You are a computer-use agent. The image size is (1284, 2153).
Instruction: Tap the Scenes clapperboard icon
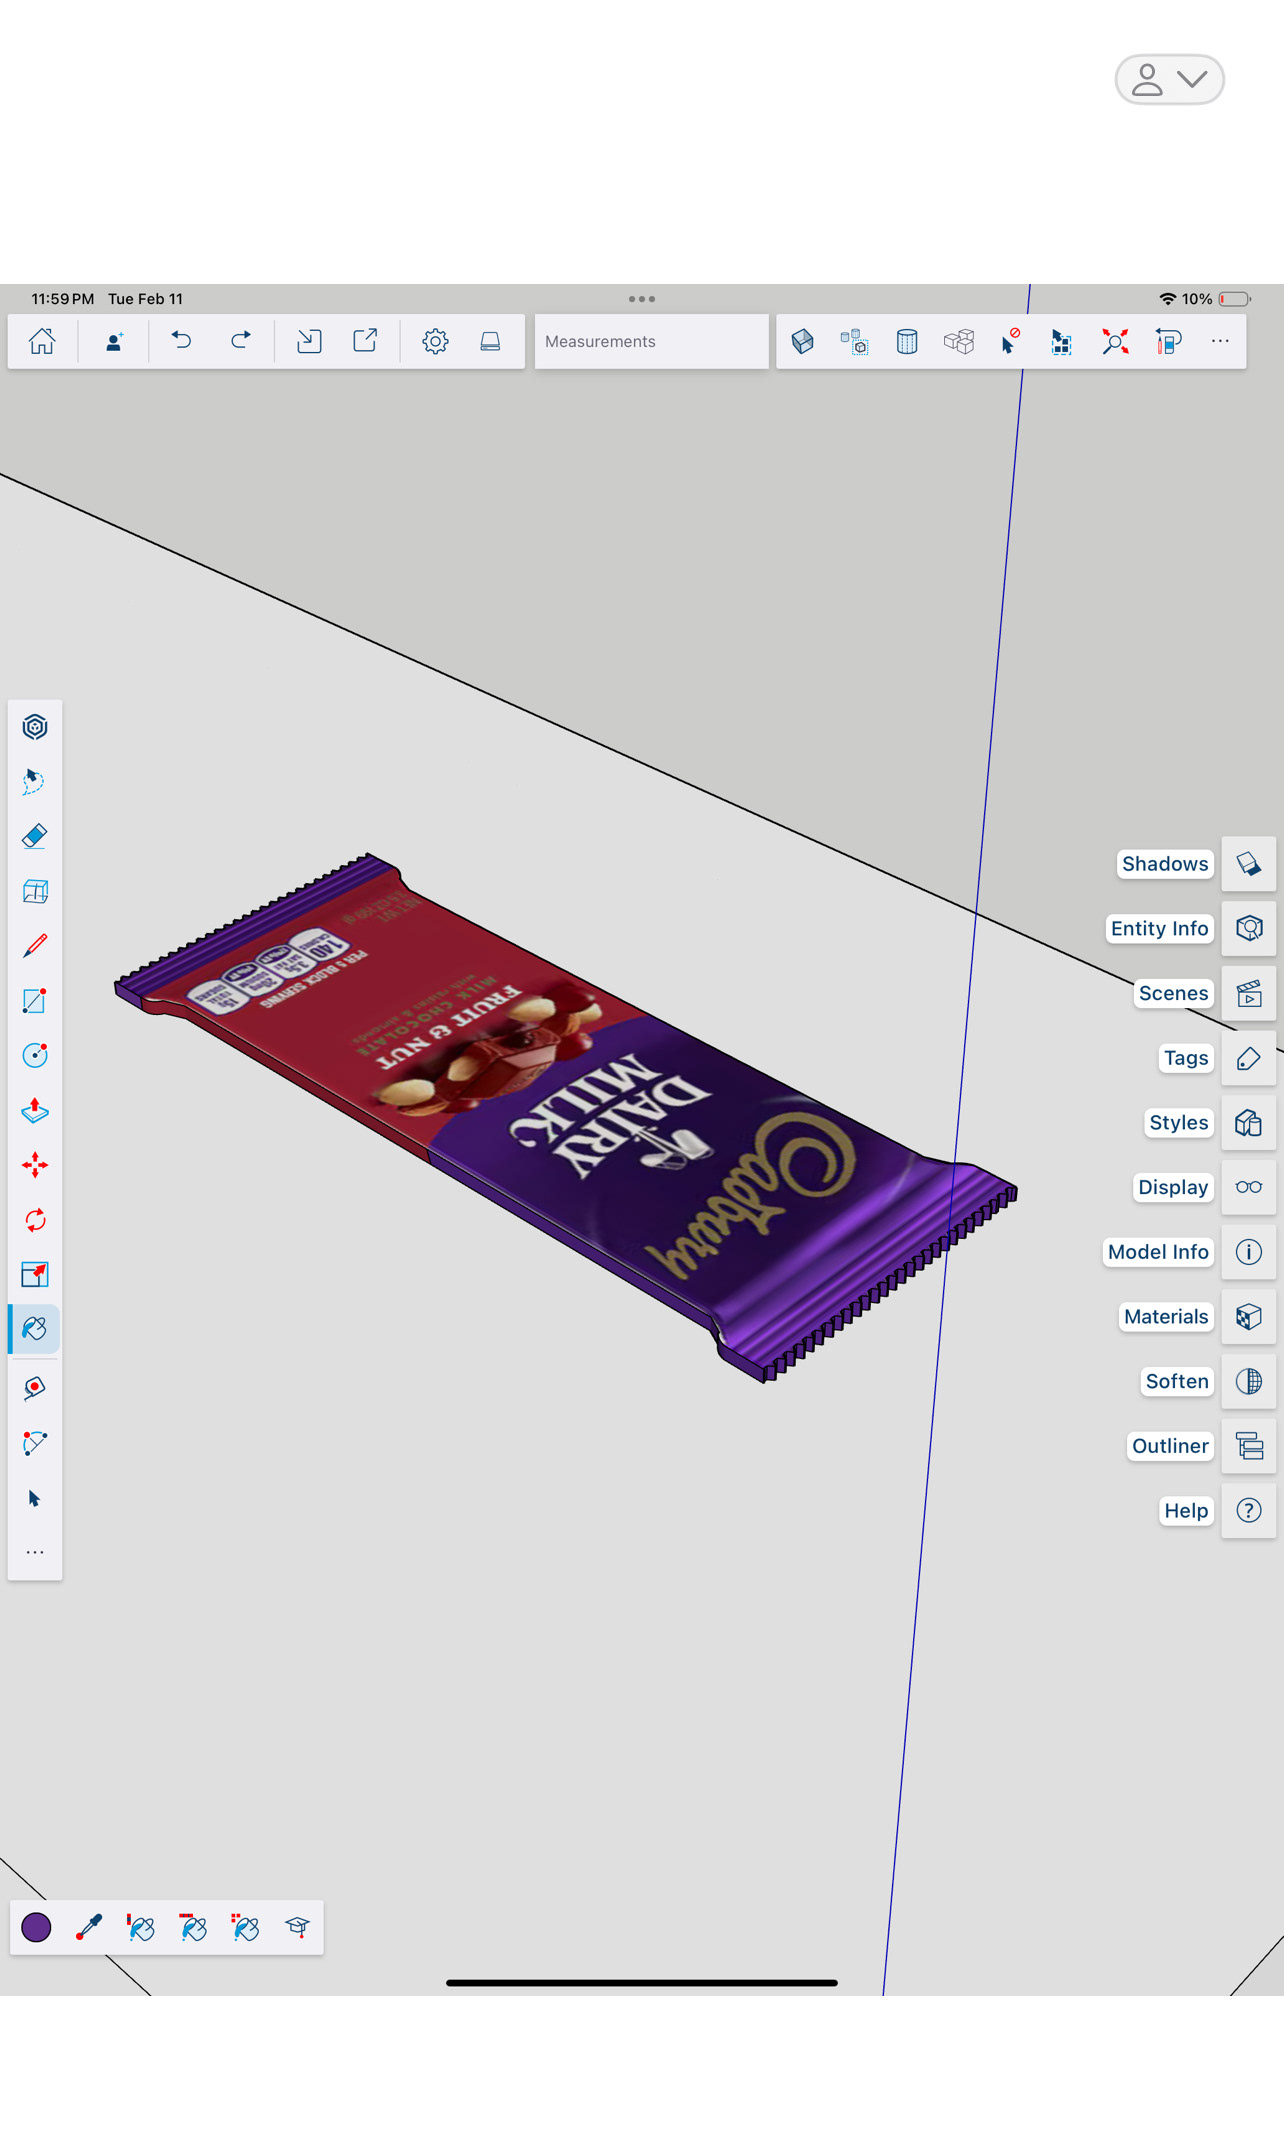pos(1249,993)
